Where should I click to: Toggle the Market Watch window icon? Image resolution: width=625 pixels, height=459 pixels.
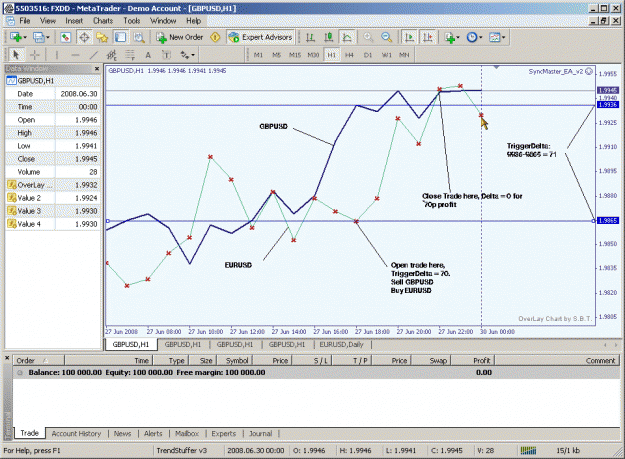65,37
